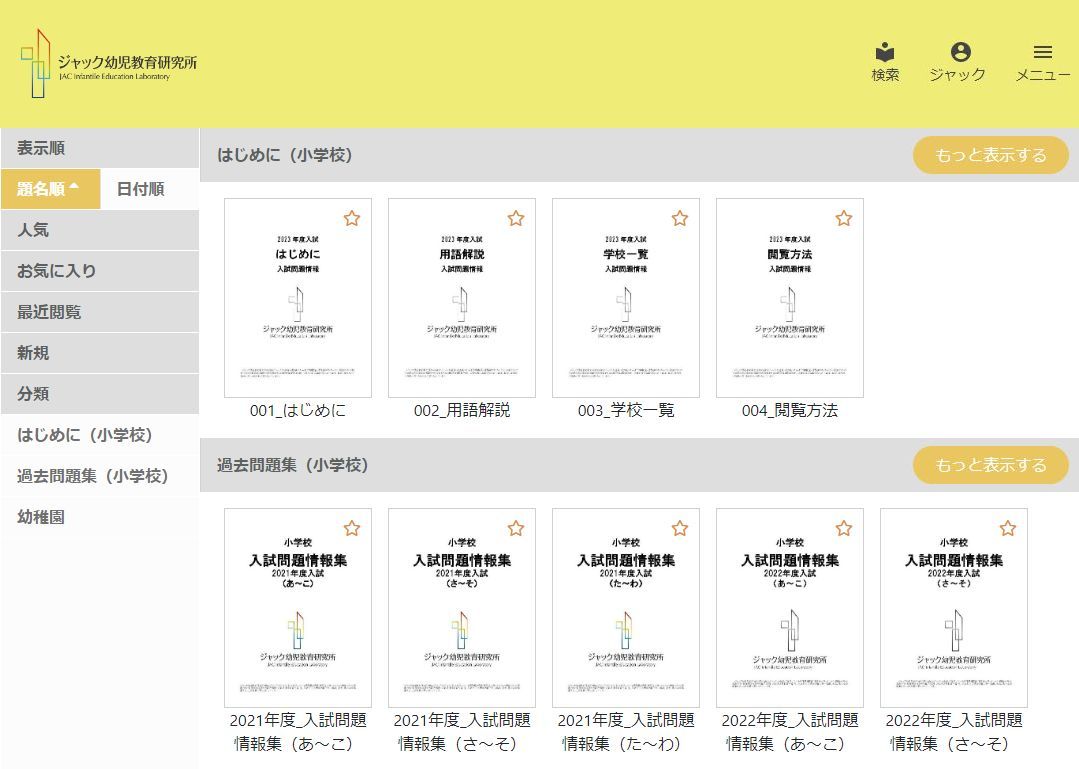Open the 幼稚園 category
This screenshot has width=1079, height=769.
coord(99,517)
